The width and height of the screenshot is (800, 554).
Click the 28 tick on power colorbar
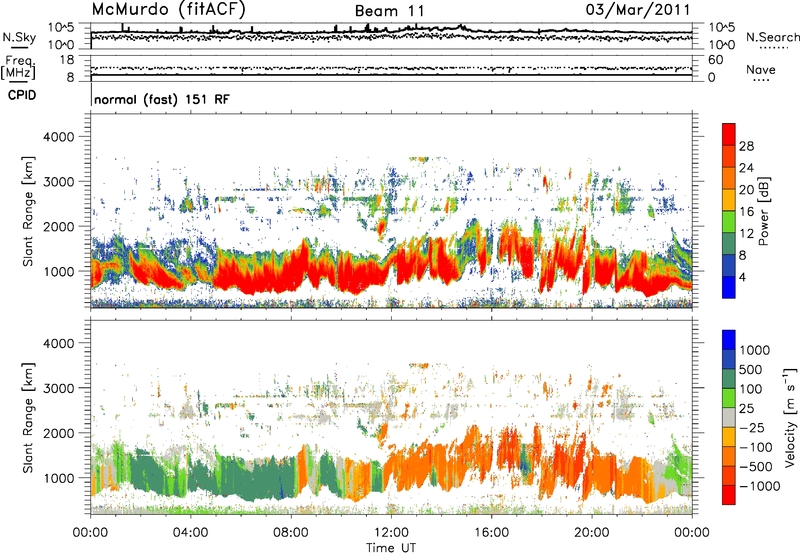pyautogui.click(x=746, y=146)
